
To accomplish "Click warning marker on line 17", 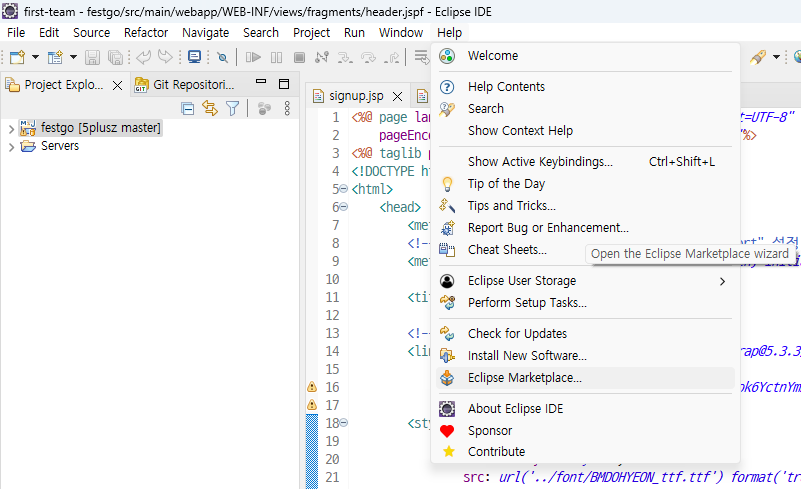I will tap(312, 405).
